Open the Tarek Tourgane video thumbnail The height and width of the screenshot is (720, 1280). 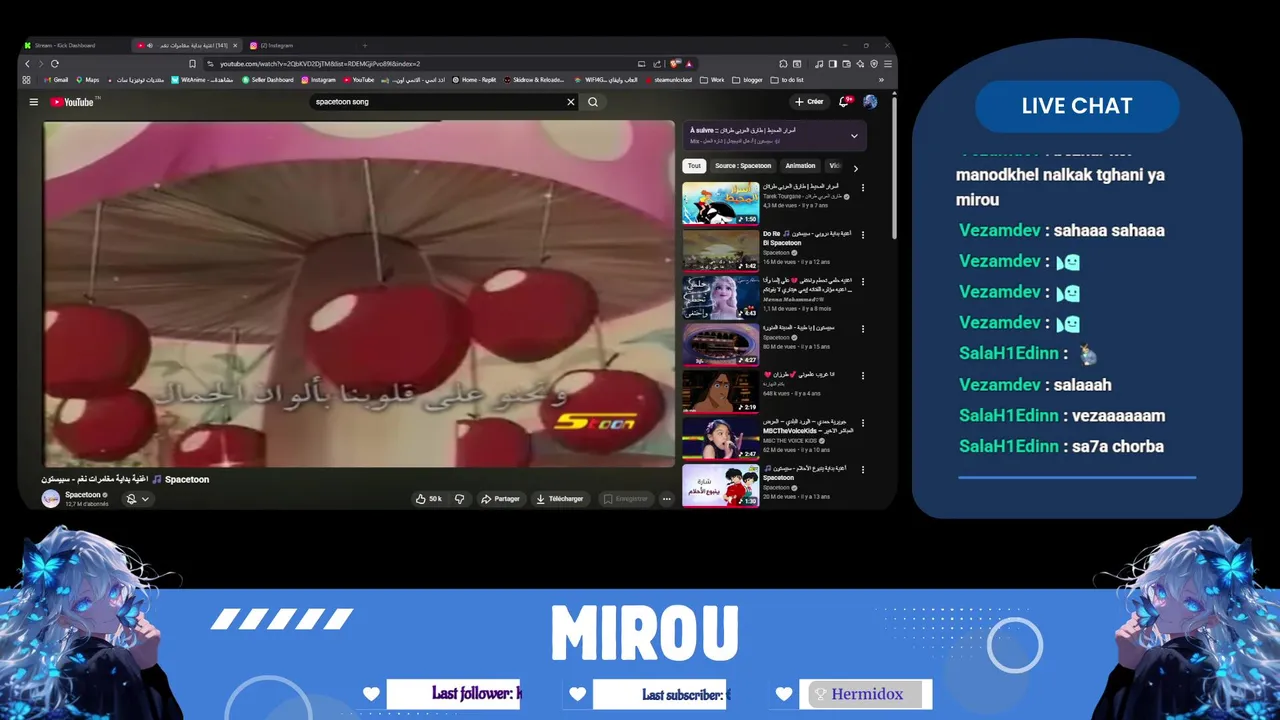coord(721,203)
